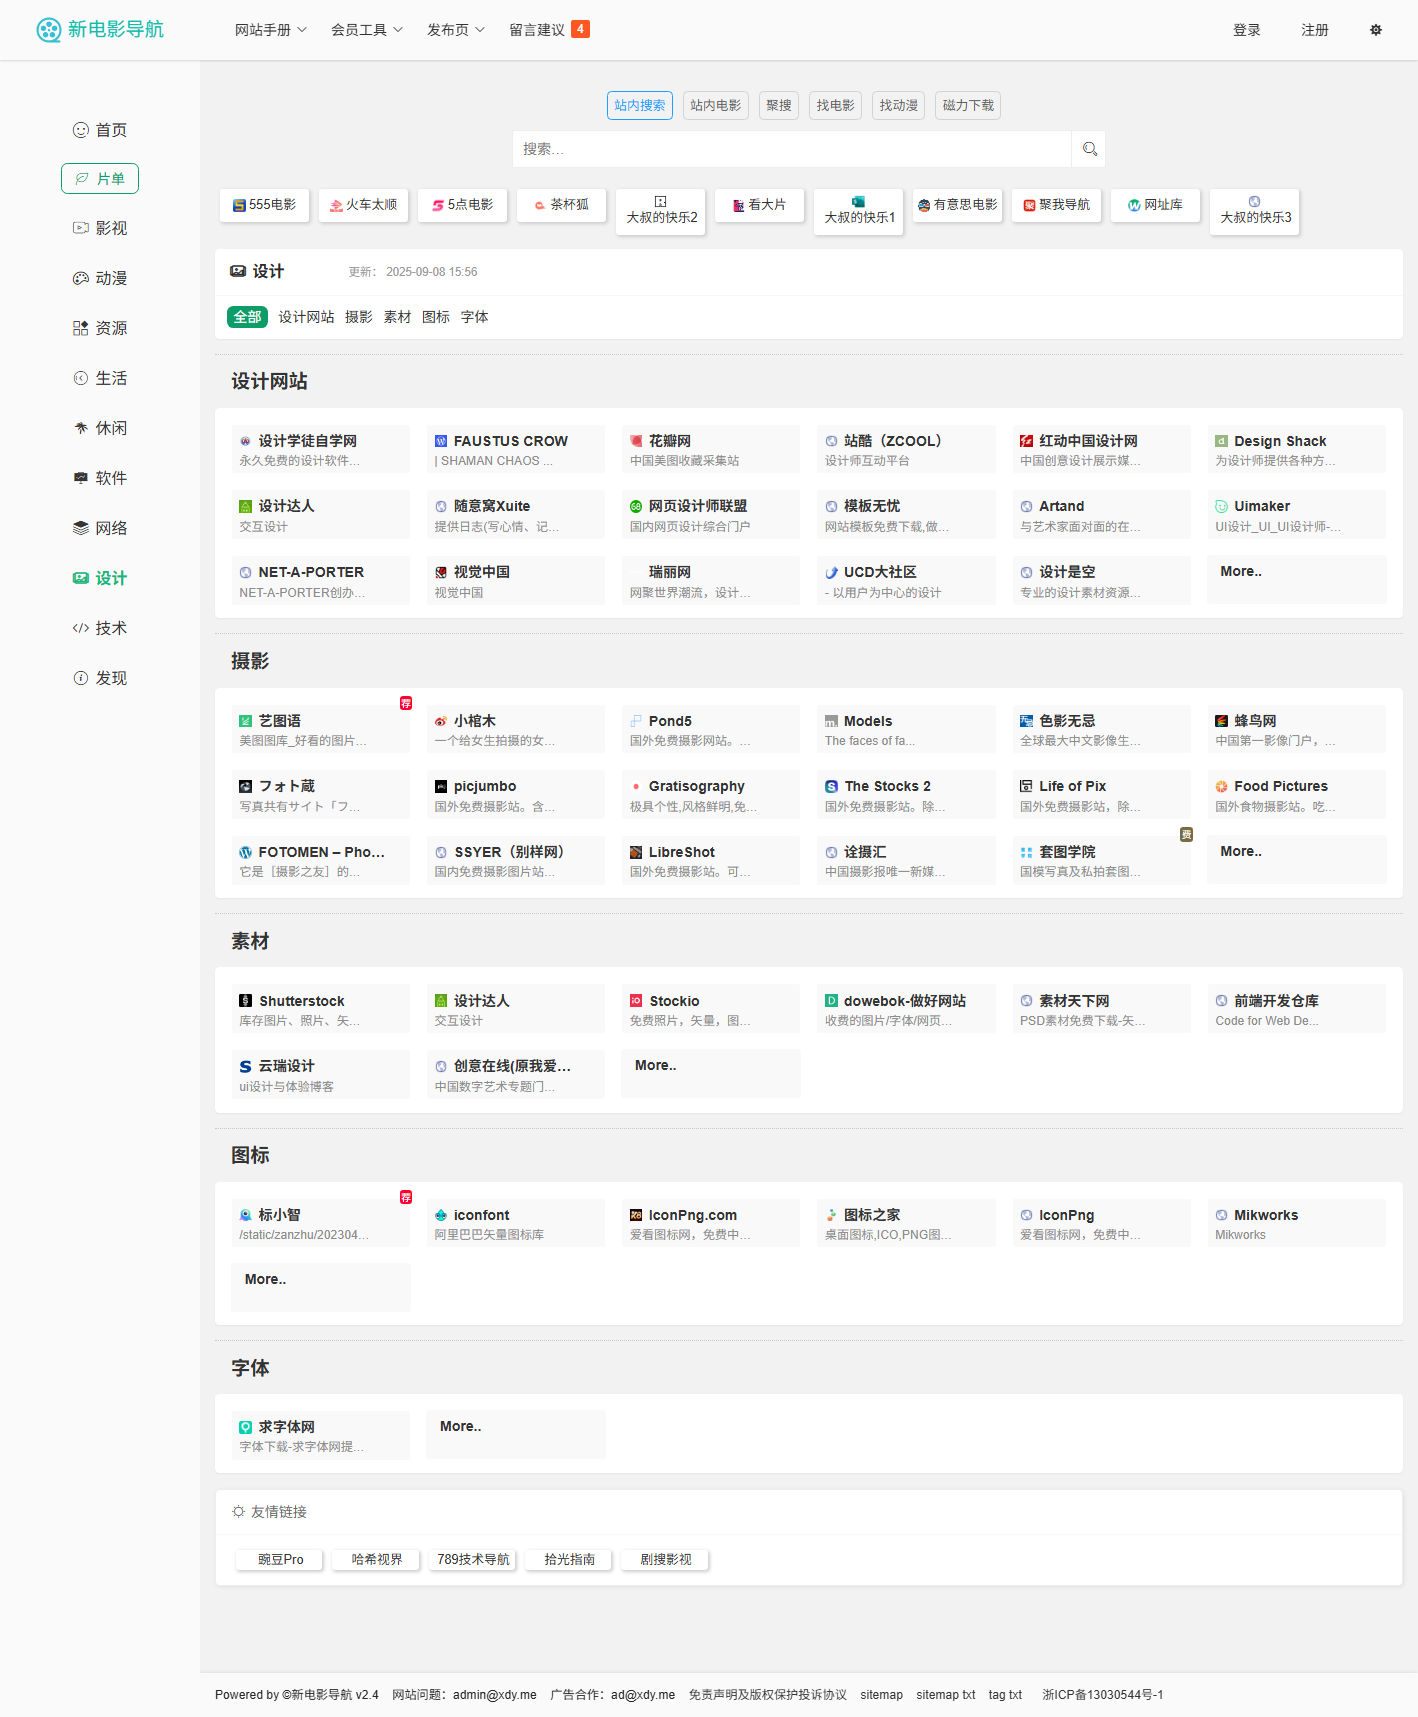
Task: Switch search mode to 磁力下载
Action: coord(967,106)
